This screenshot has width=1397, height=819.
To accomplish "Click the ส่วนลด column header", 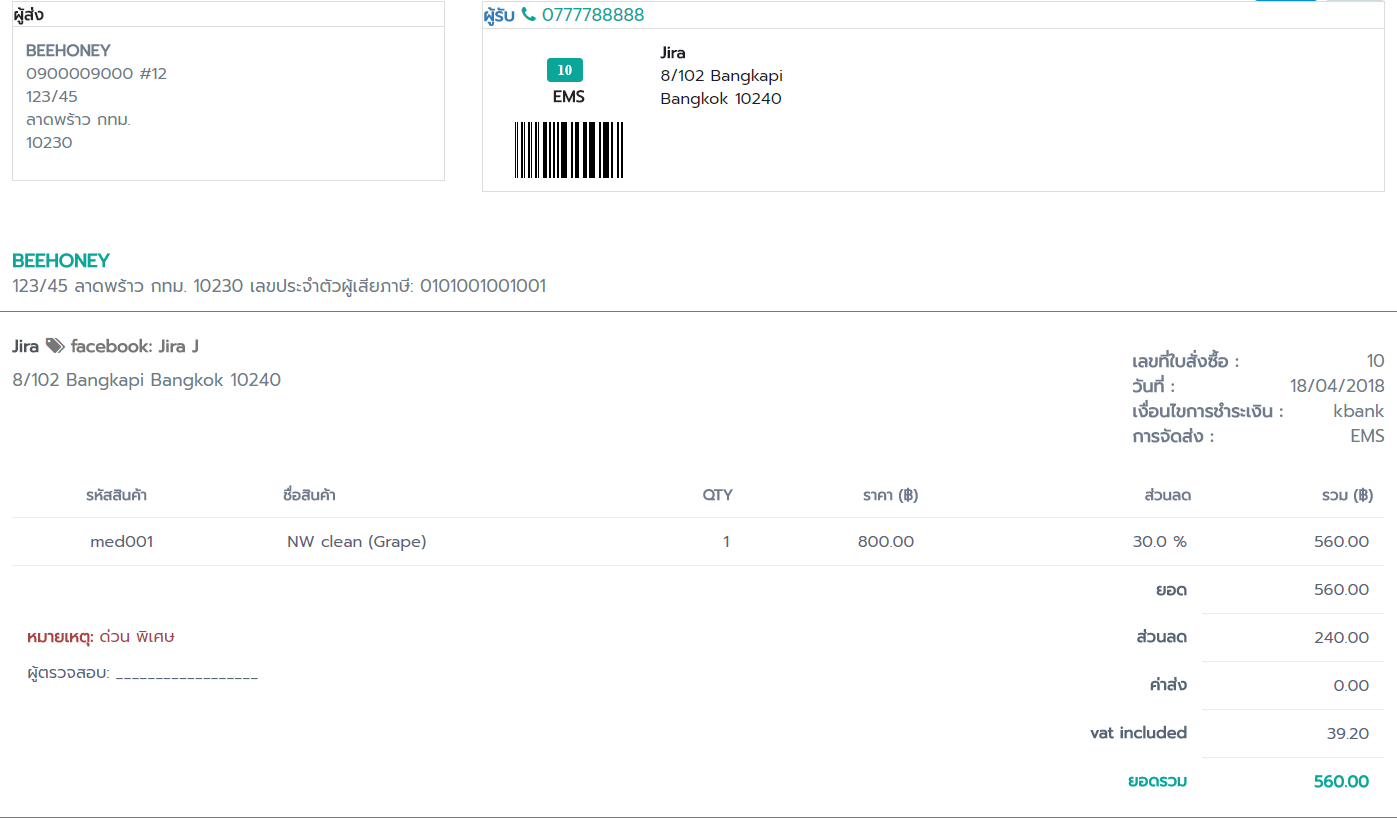I will (1167, 495).
